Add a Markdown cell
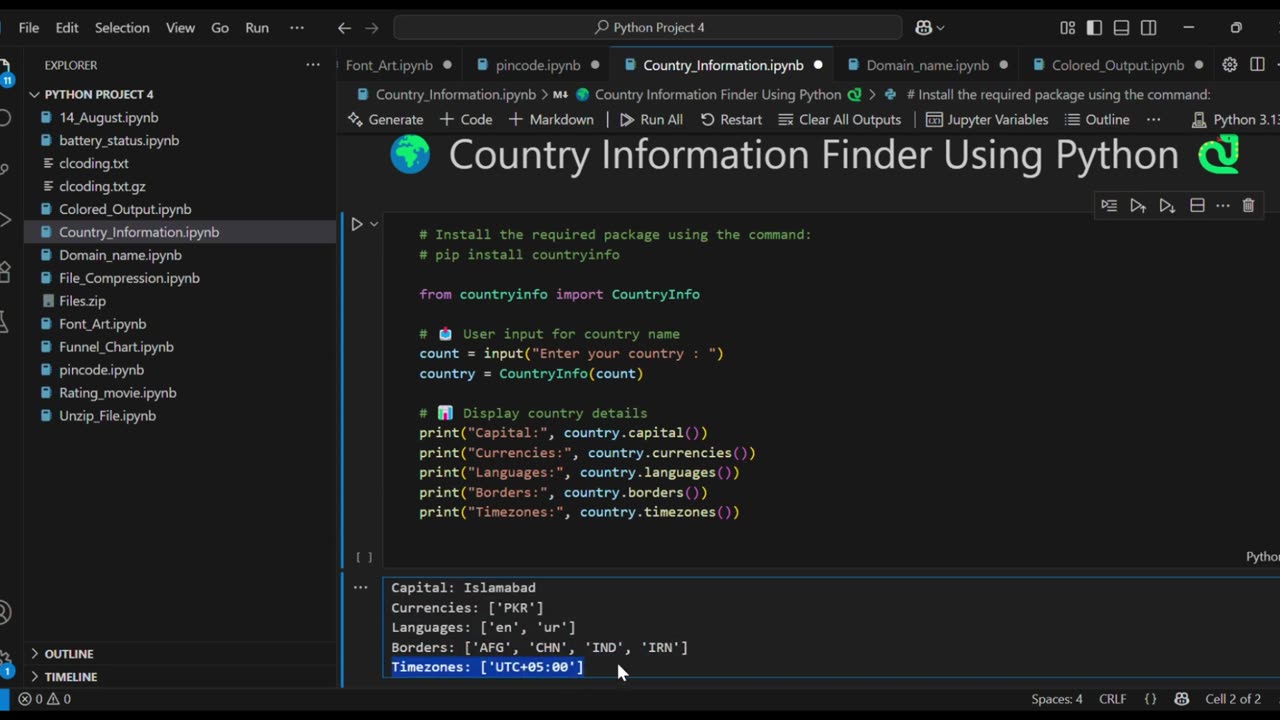Screen dimensions: 1280x720 tap(551, 119)
